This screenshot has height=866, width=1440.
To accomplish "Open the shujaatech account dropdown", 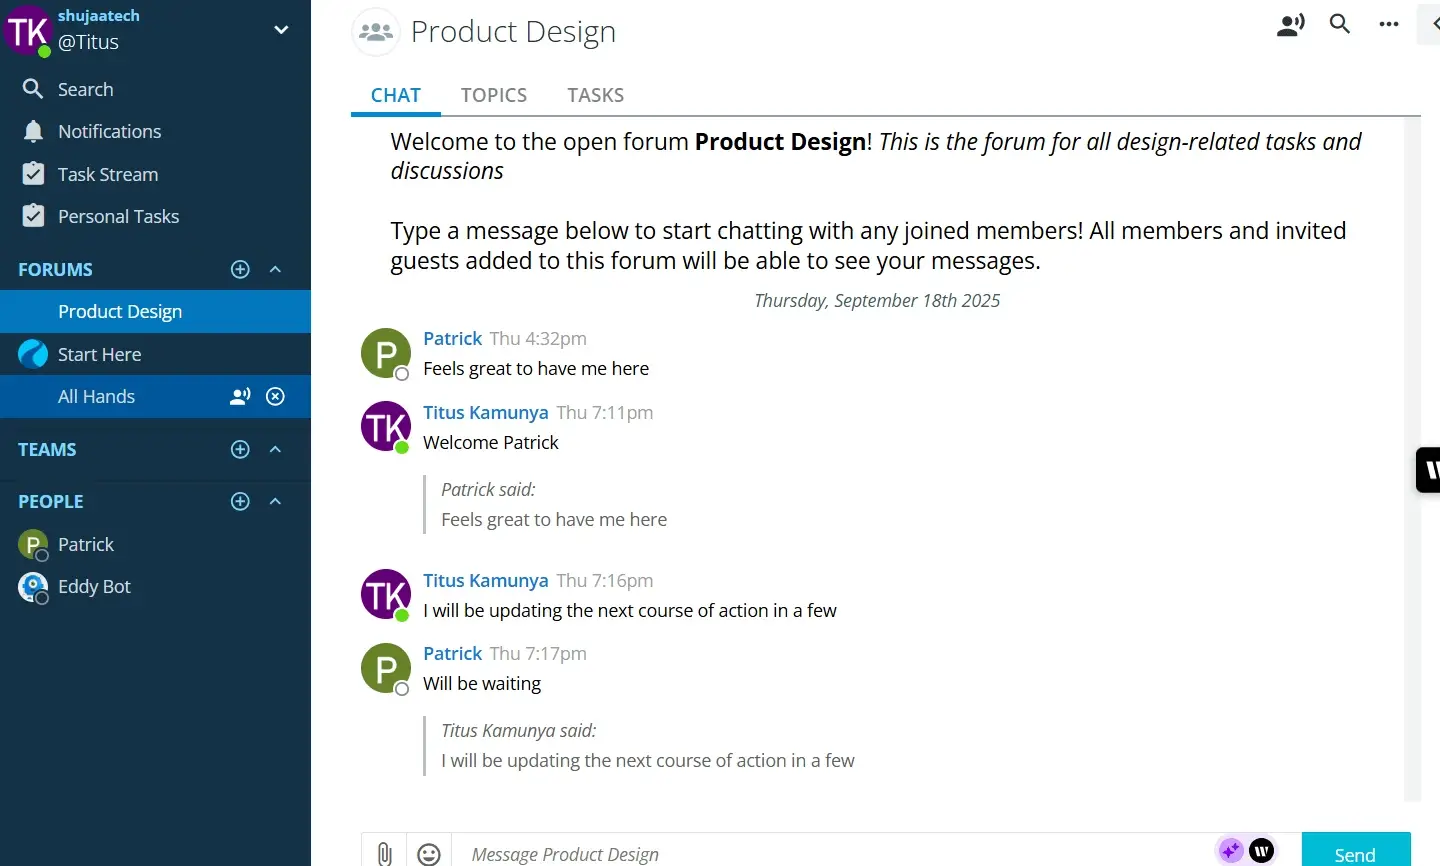I will [x=281, y=30].
